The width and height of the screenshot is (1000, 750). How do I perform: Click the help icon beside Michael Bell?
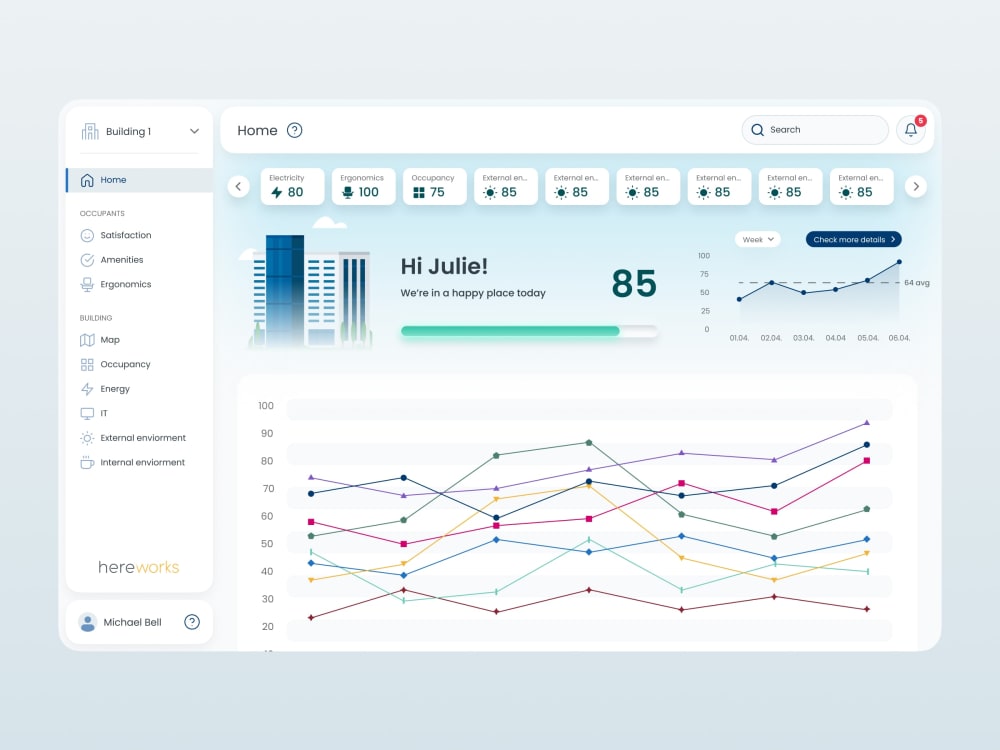pos(192,622)
